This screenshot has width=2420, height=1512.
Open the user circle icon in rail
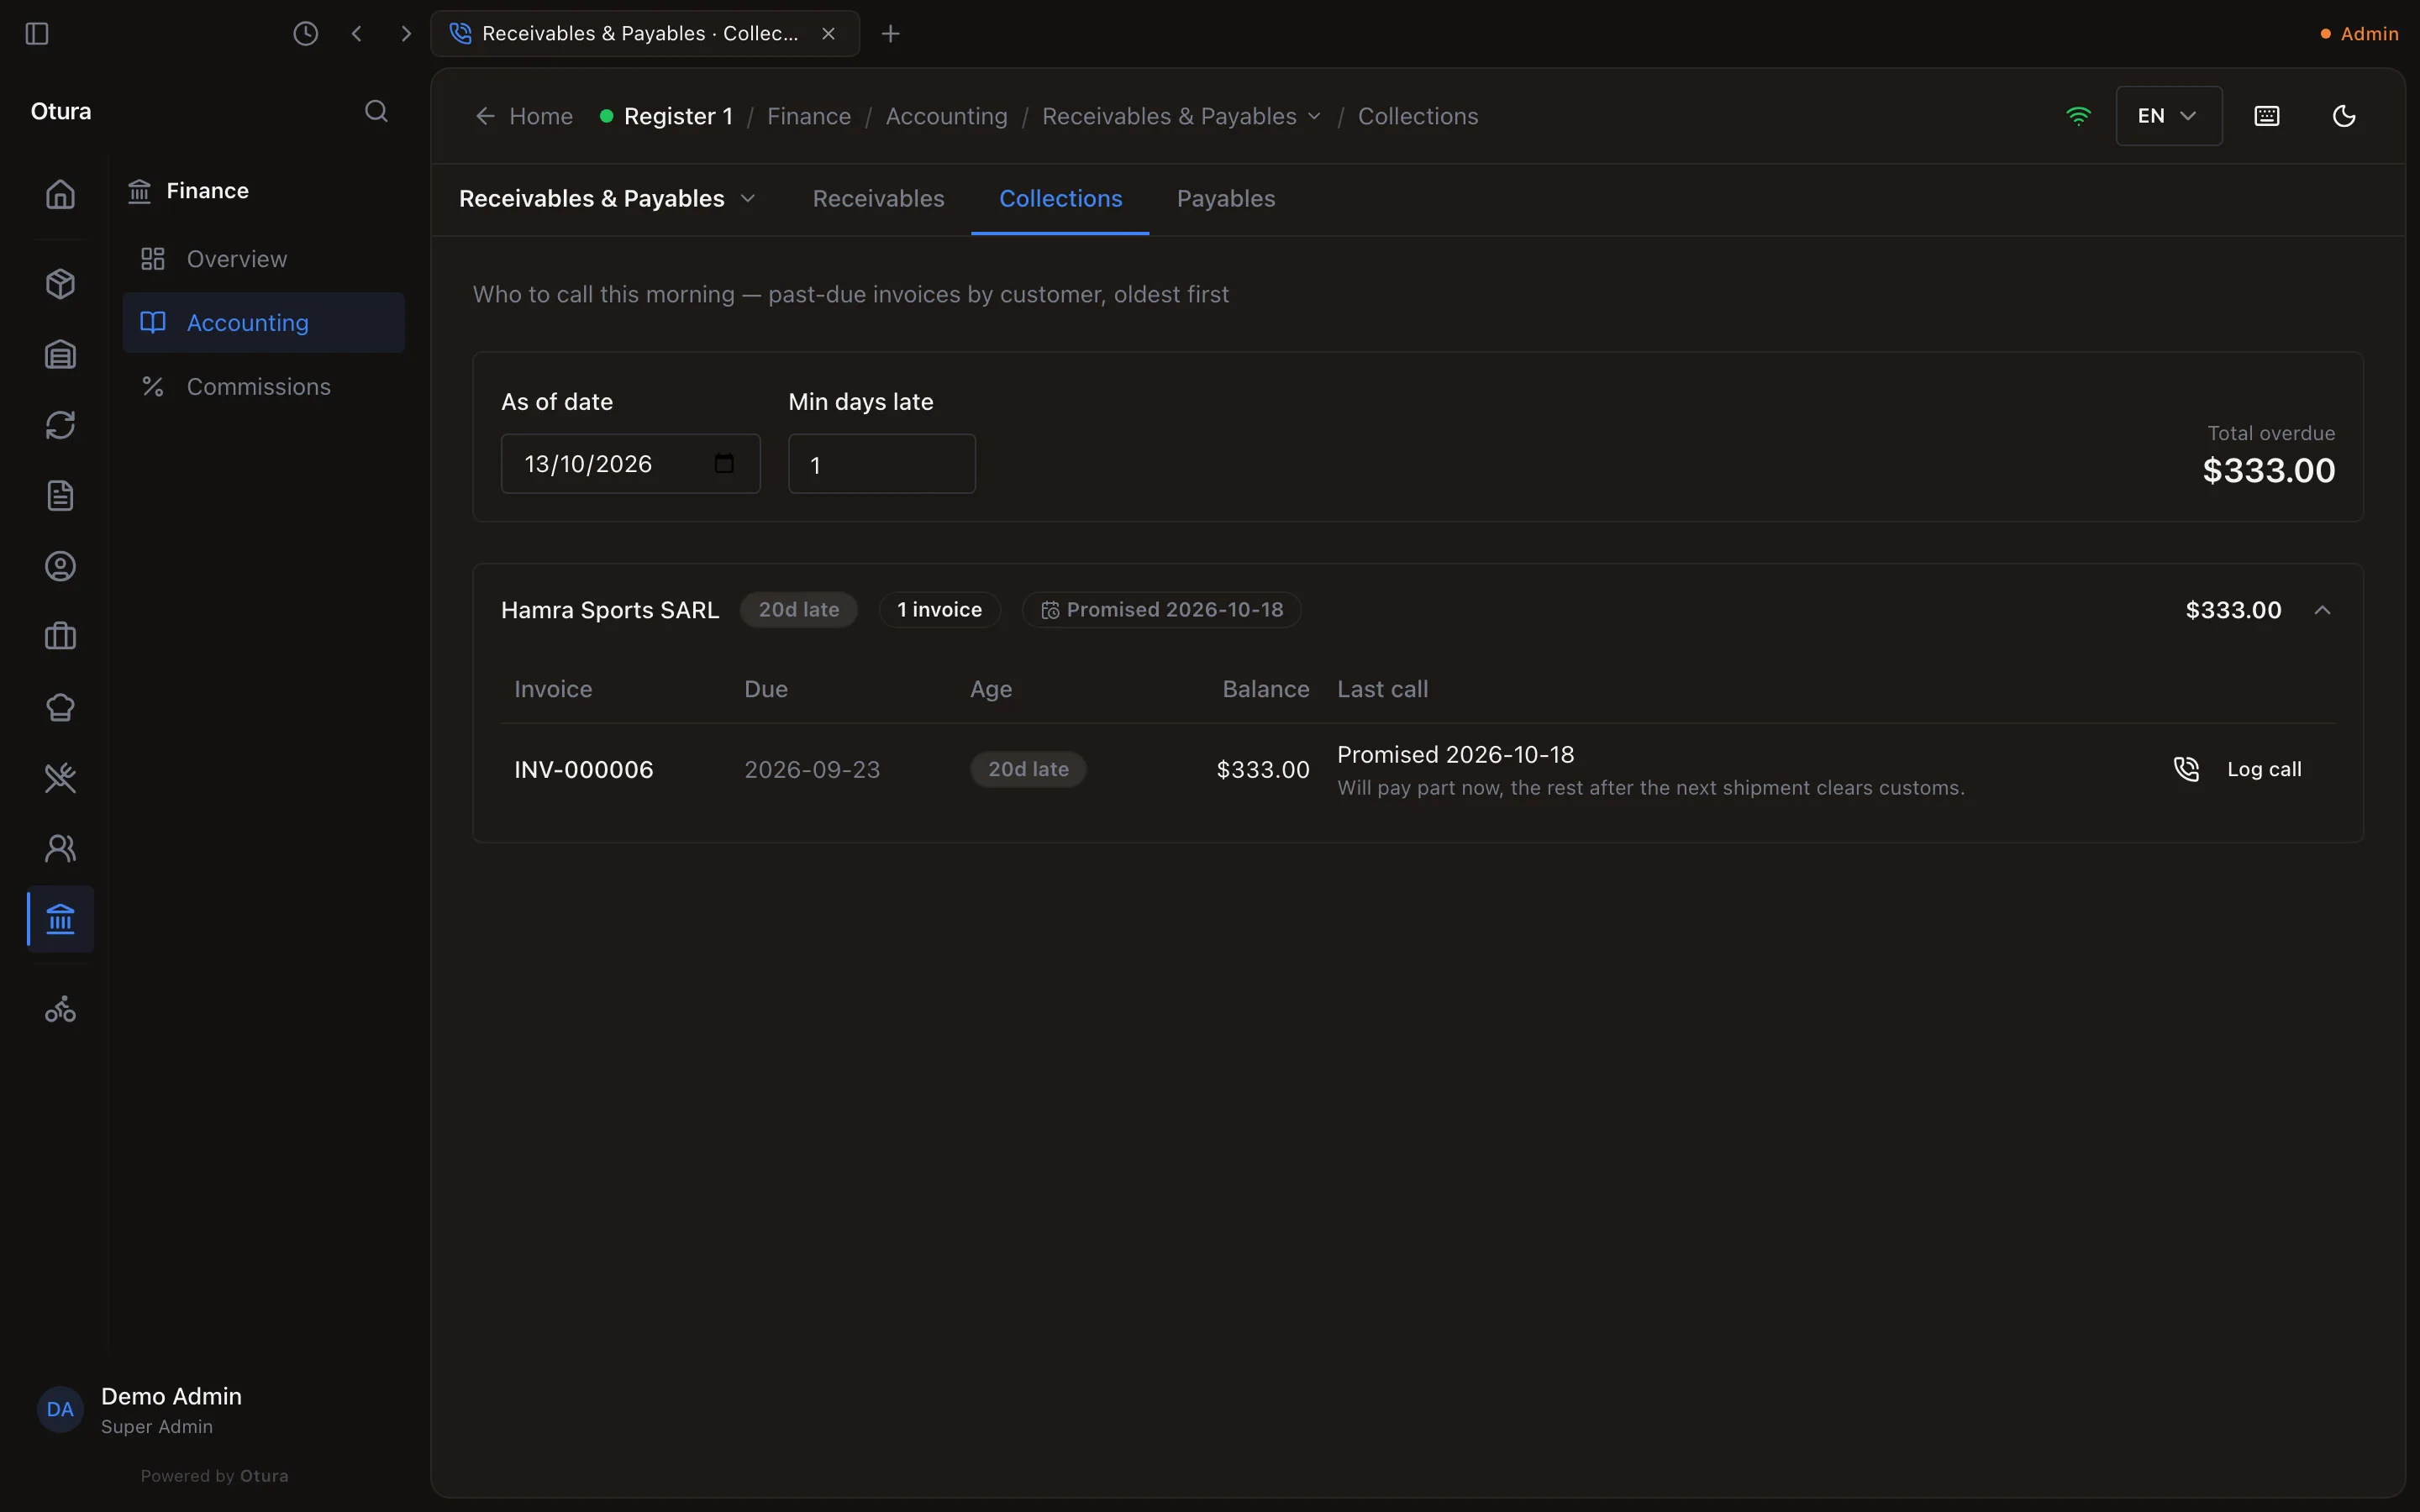pyautogui.click(x=60, y=567)
